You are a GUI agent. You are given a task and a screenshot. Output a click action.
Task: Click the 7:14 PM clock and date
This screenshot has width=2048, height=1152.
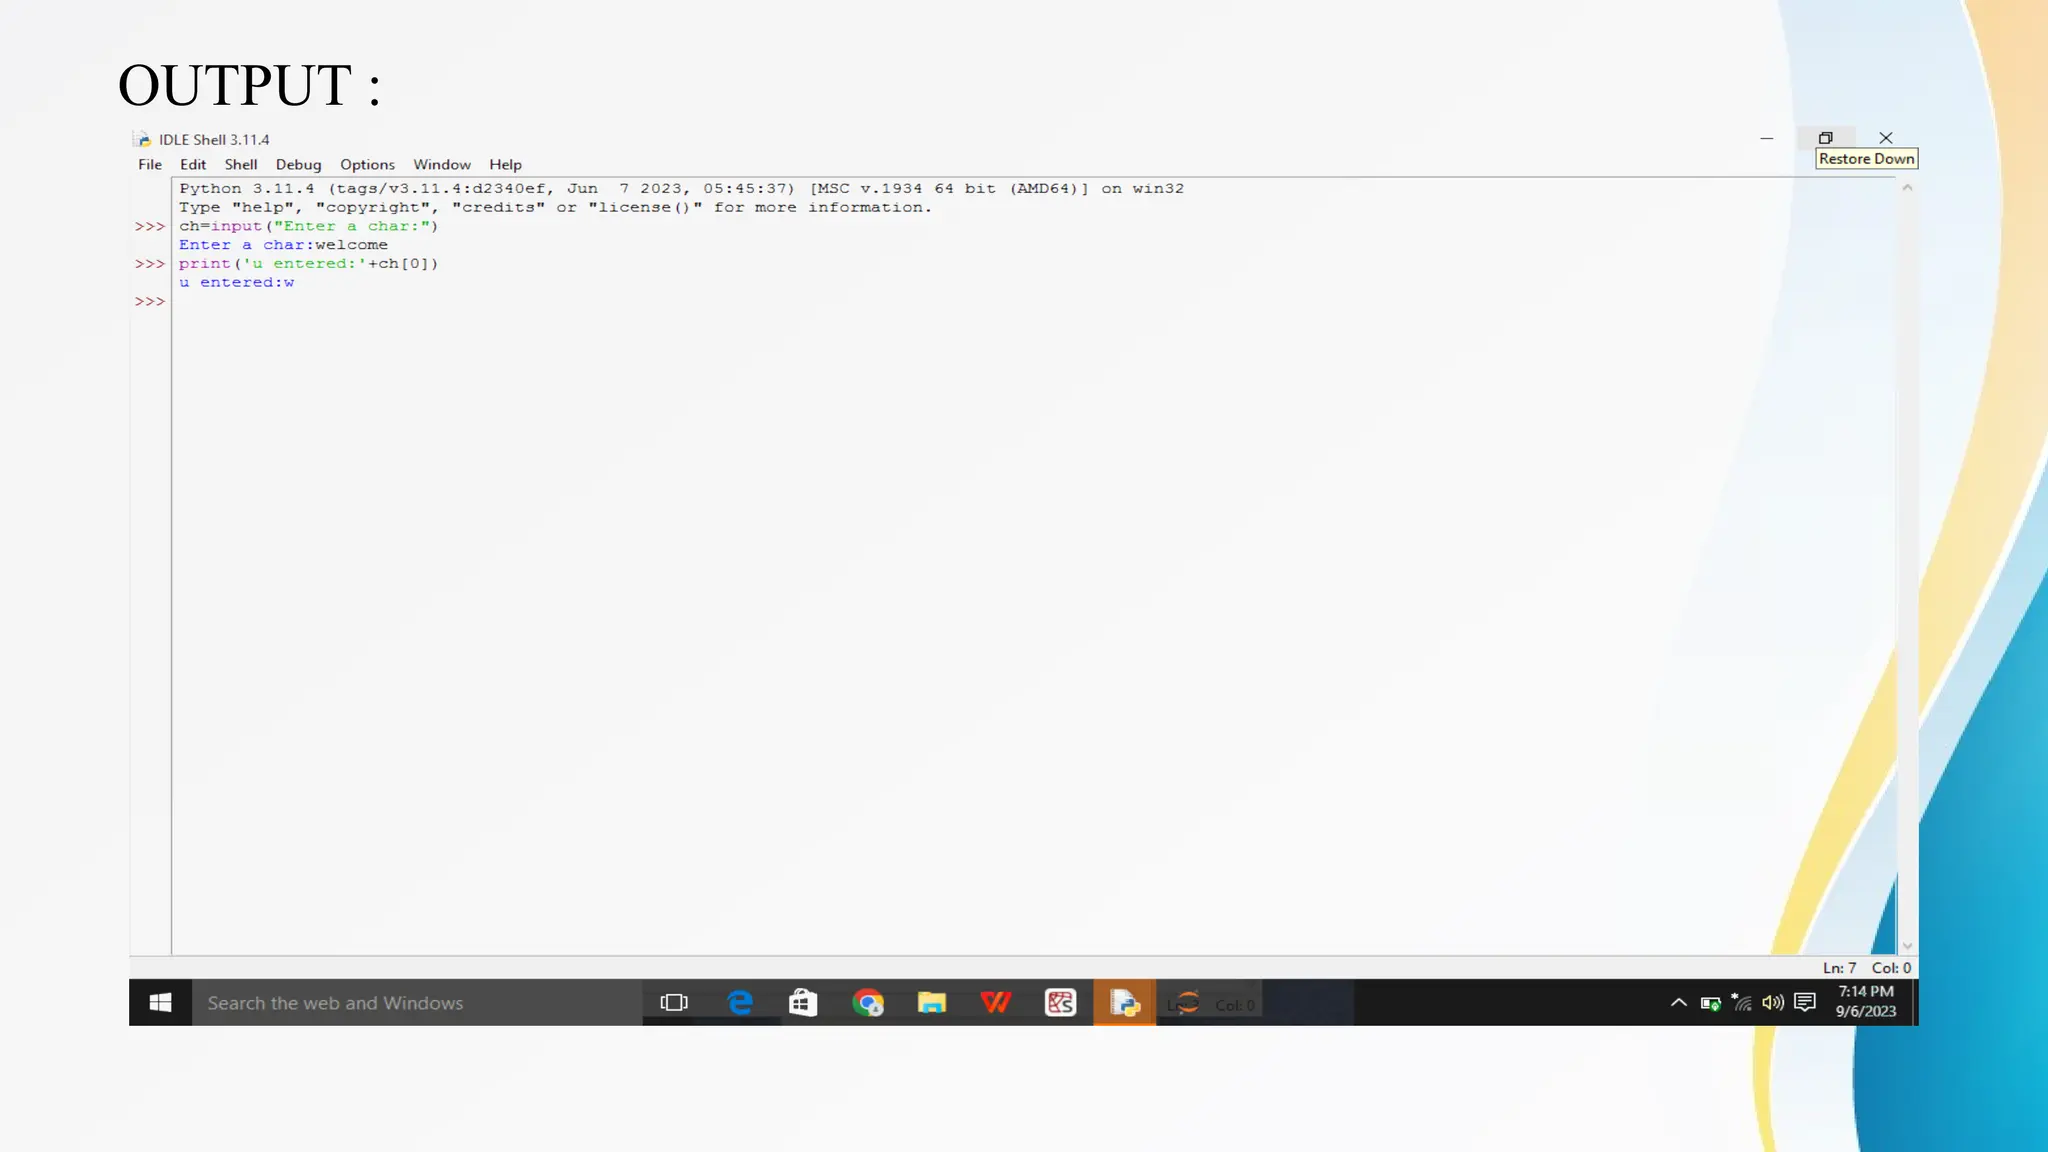[1866, 1002]
